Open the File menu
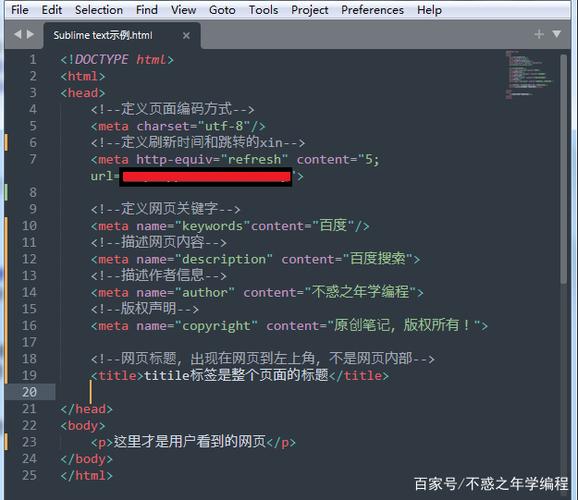 (x=20, y=10)
